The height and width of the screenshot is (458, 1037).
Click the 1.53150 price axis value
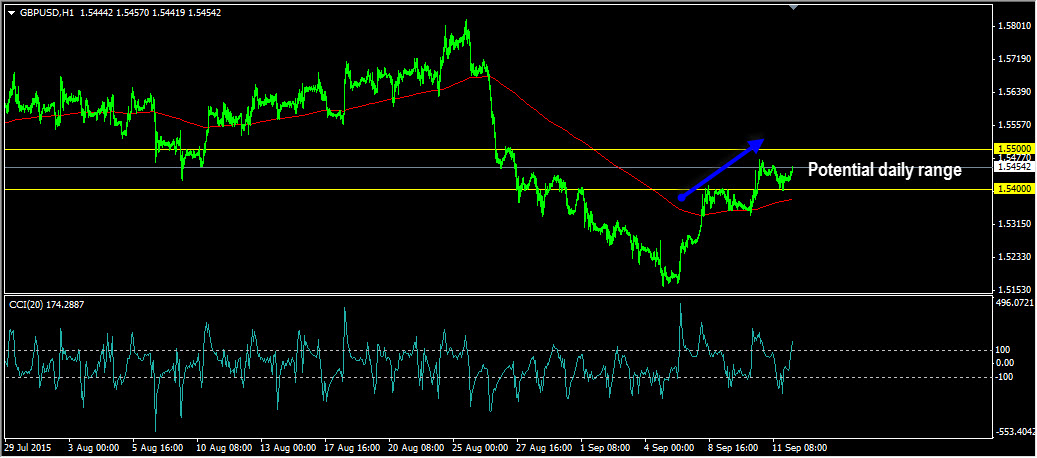(x=1015, y=223)
